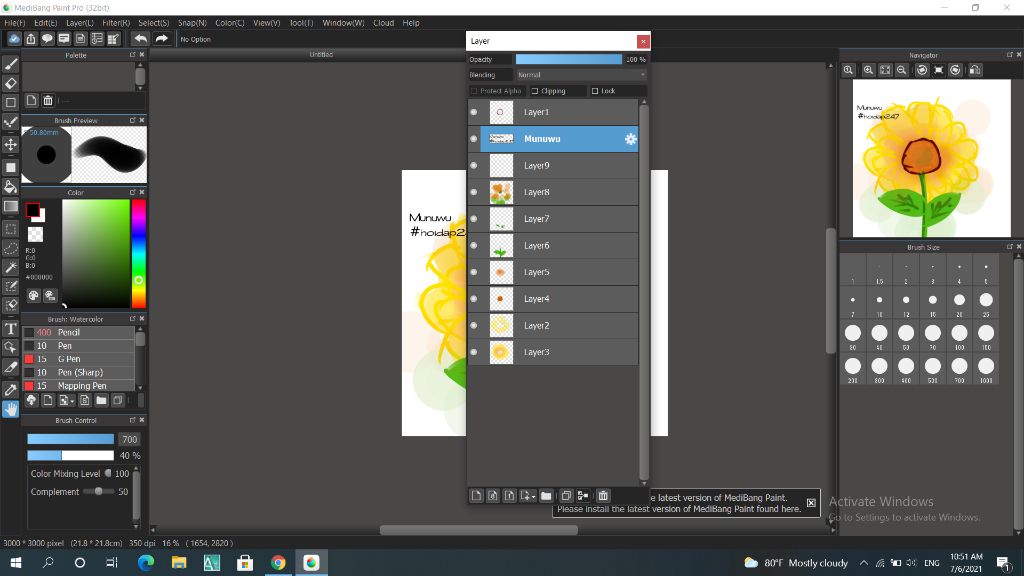This screenshot has height=576, width=1024.
Task: Select the Eyedropper tool
Action: (x=10, y=390)
